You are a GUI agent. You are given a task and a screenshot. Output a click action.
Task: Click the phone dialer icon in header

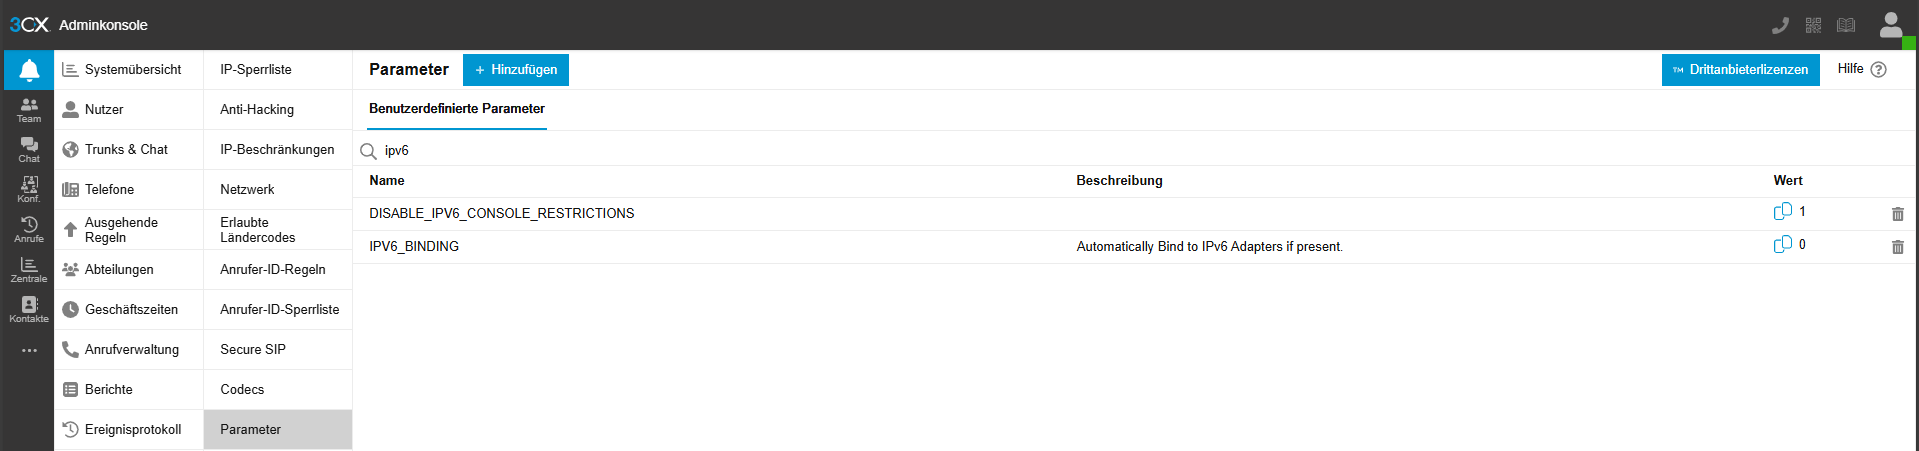(1780, 25)
